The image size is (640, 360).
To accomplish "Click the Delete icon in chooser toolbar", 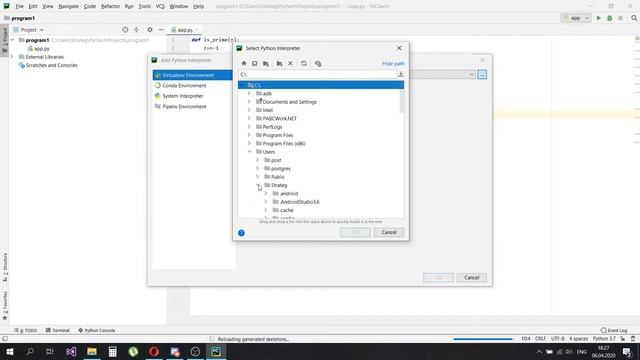I will pyautogui.click(x=290, y=64).
